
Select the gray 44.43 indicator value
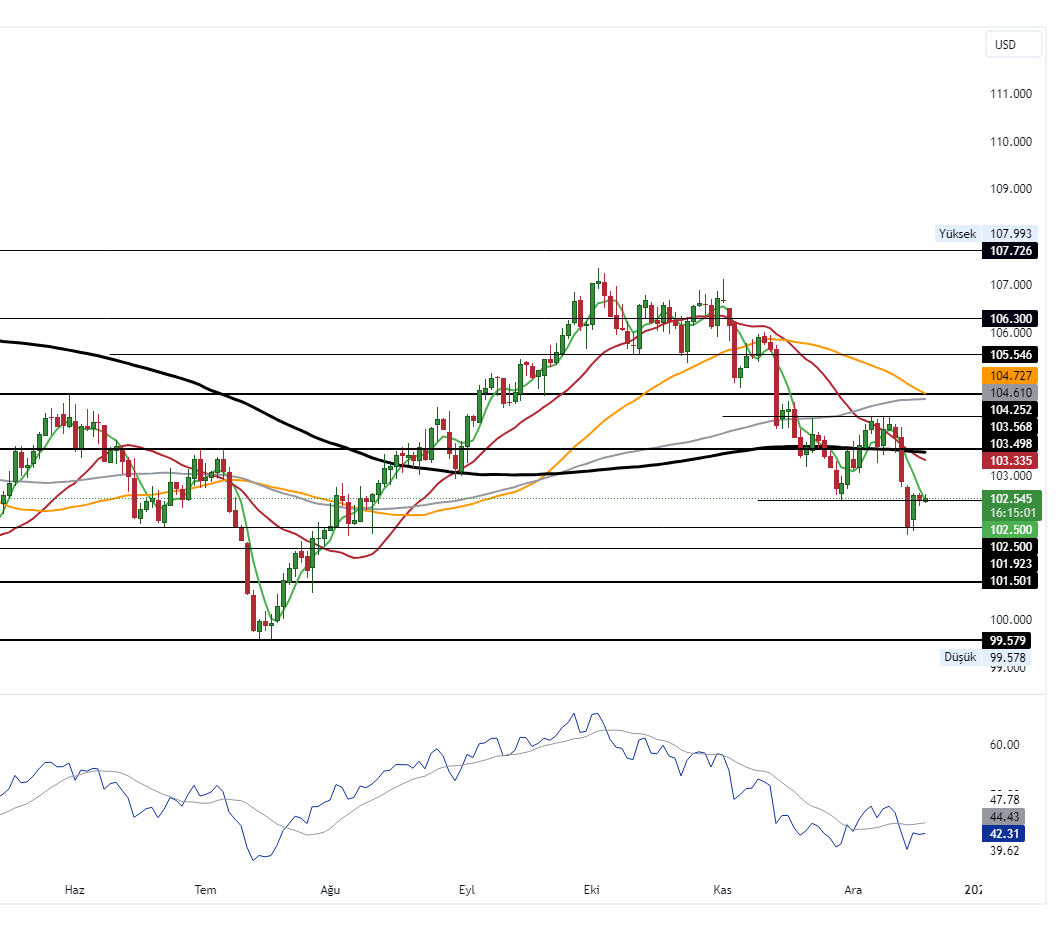[1005, 817]
